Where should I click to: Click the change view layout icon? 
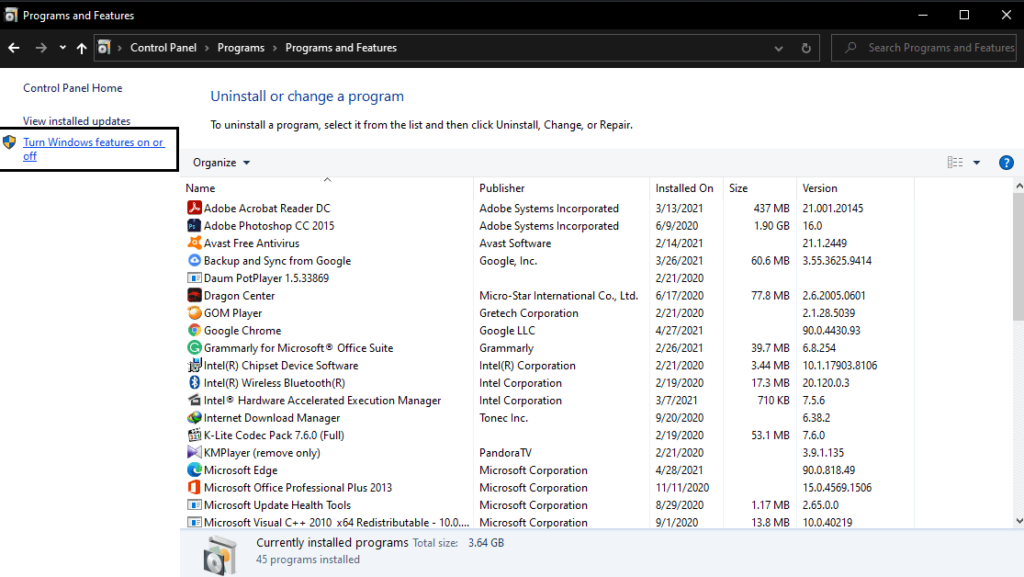(x=955, y=163)
